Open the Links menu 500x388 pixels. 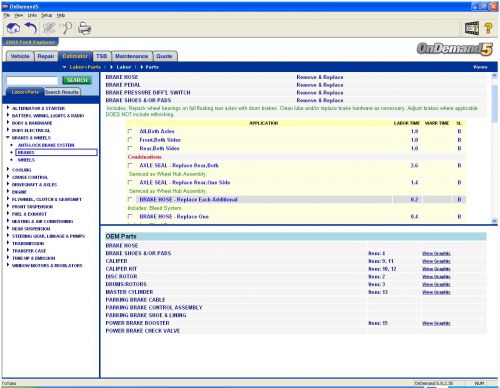click(32, 15)
